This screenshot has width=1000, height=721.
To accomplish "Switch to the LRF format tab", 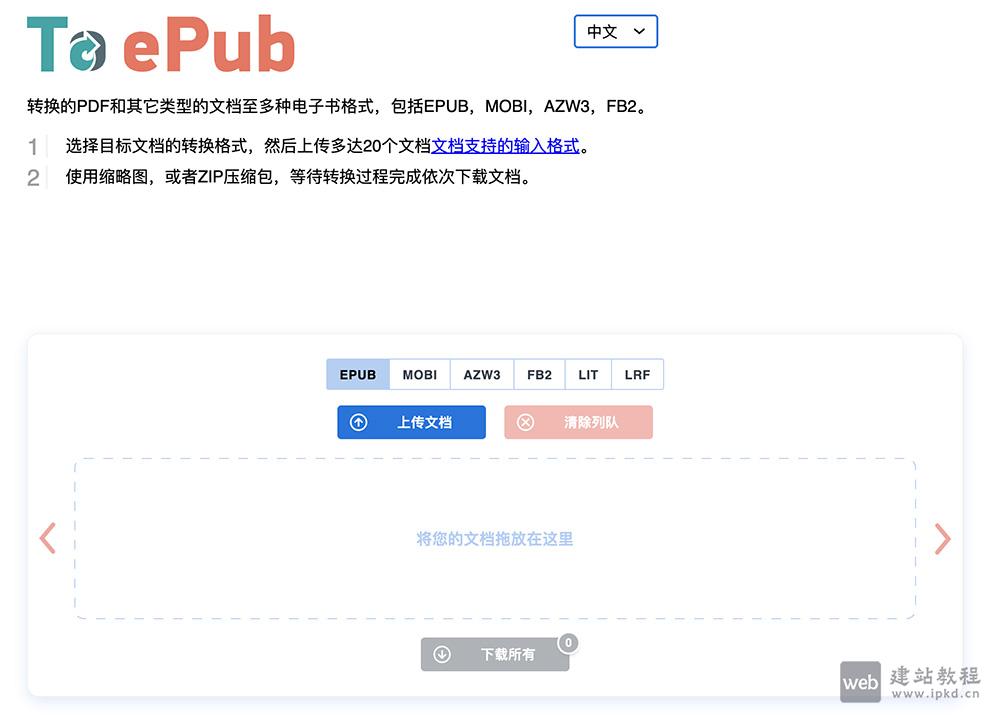I will pyautogui.click(x=637, y=374).
